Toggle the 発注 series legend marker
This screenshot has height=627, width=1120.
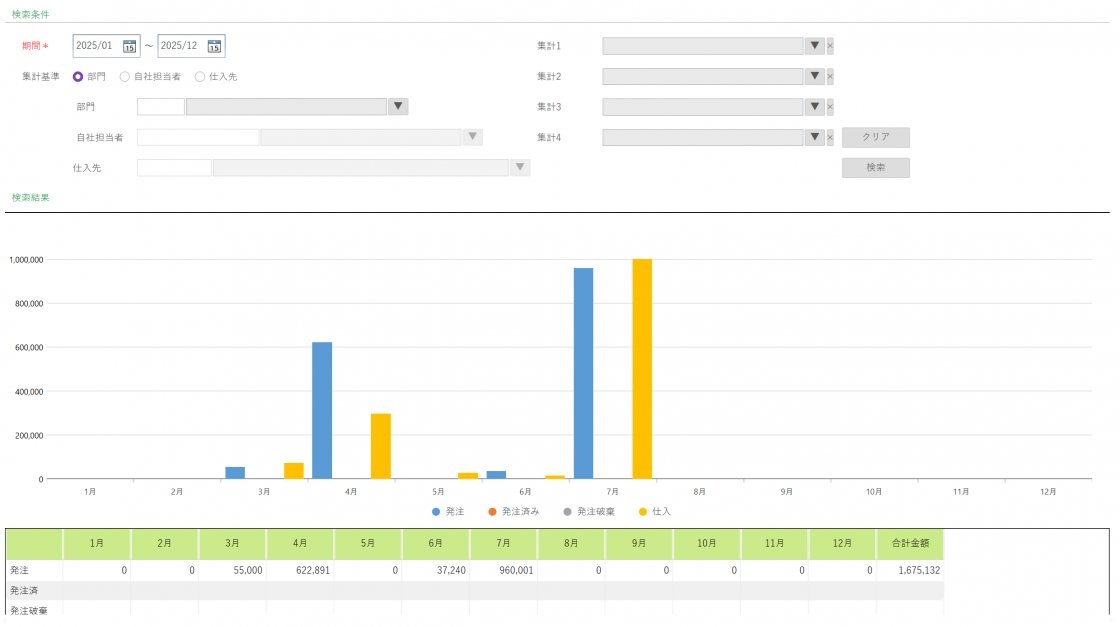pyautogui.click(x=436, y=511)
